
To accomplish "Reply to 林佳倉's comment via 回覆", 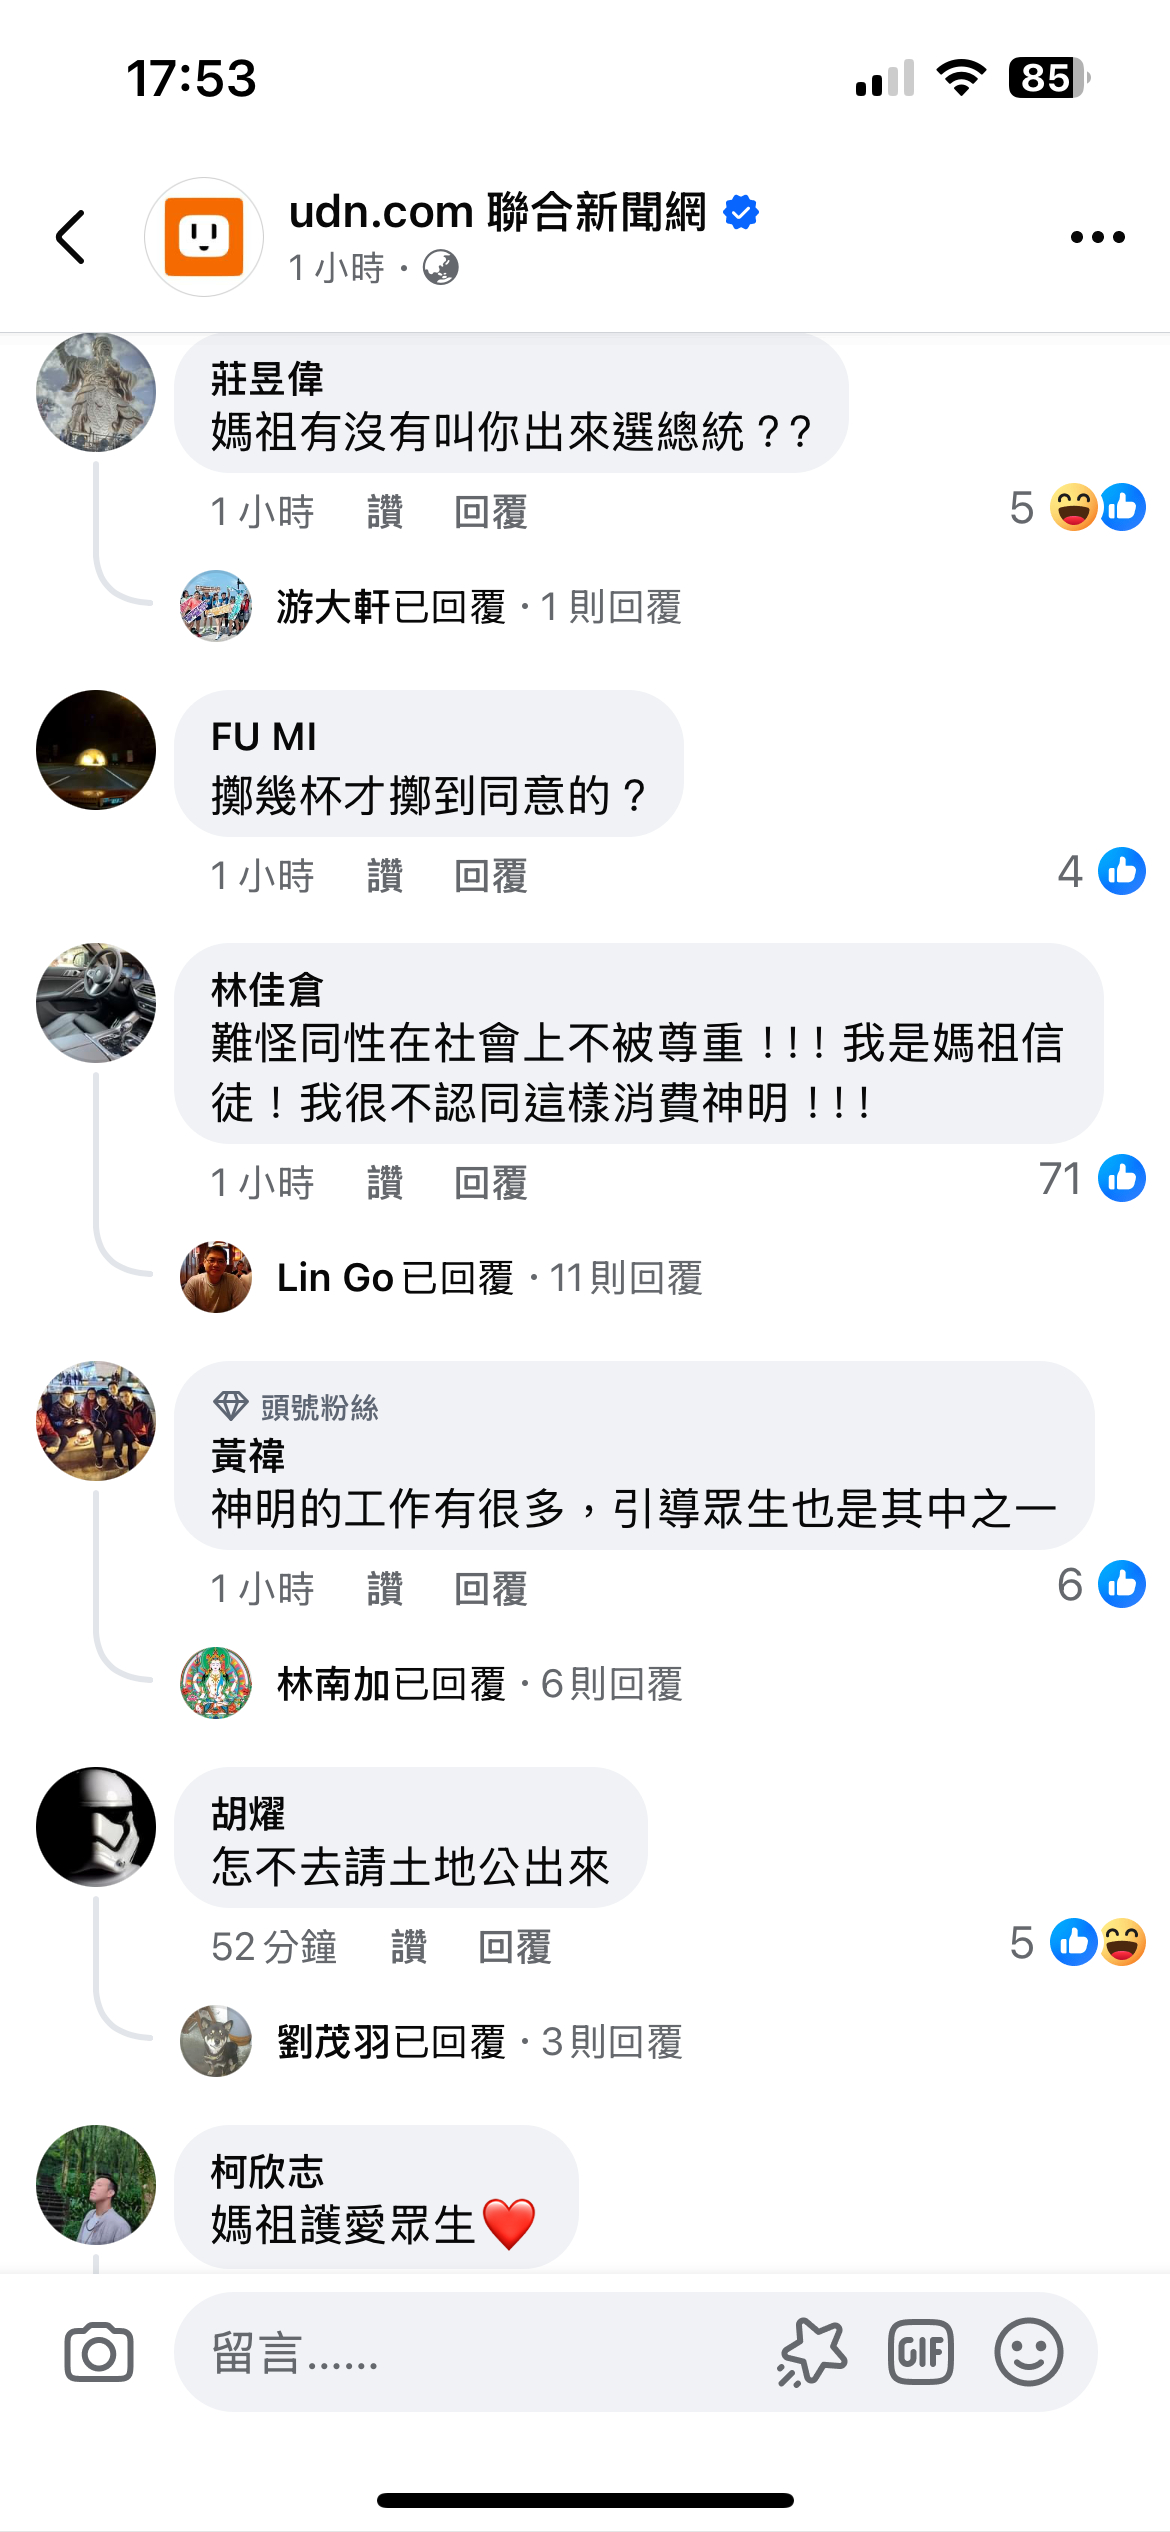I will (491, 1183).
